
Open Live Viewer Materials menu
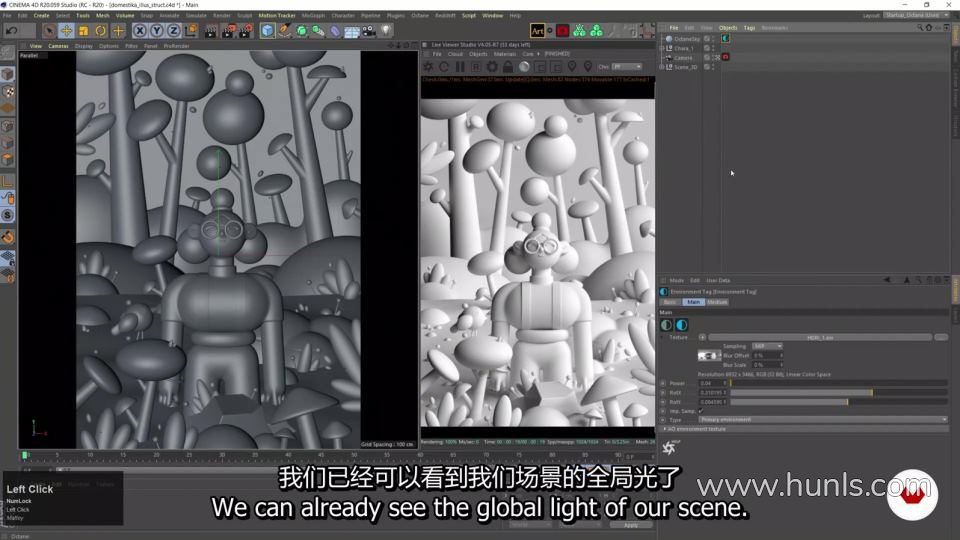pos(504,54)
